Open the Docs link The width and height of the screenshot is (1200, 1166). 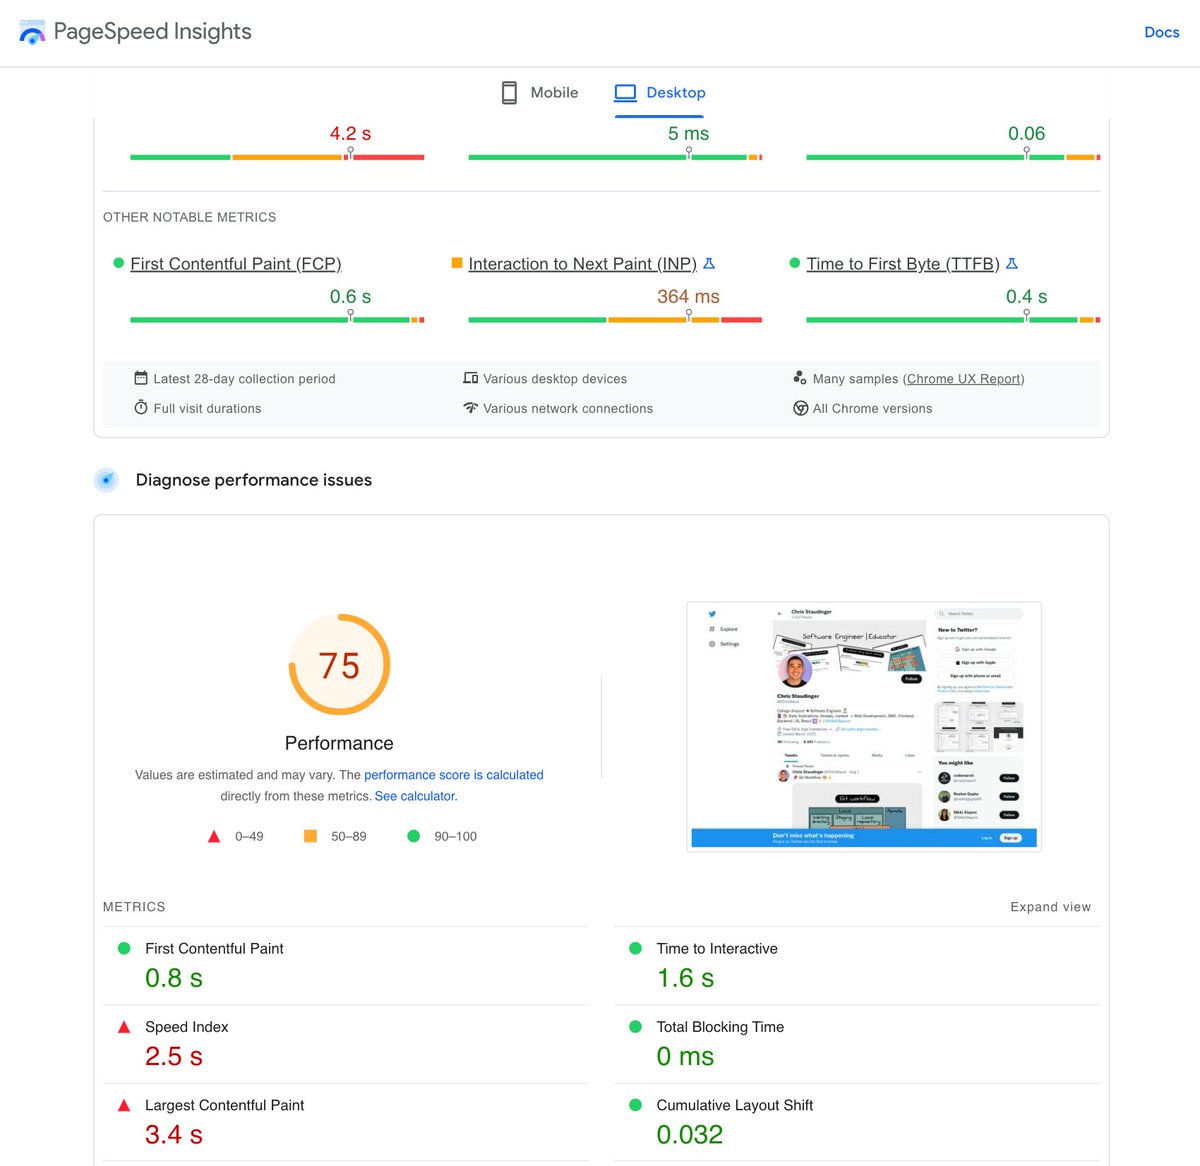pos(1161,31)
